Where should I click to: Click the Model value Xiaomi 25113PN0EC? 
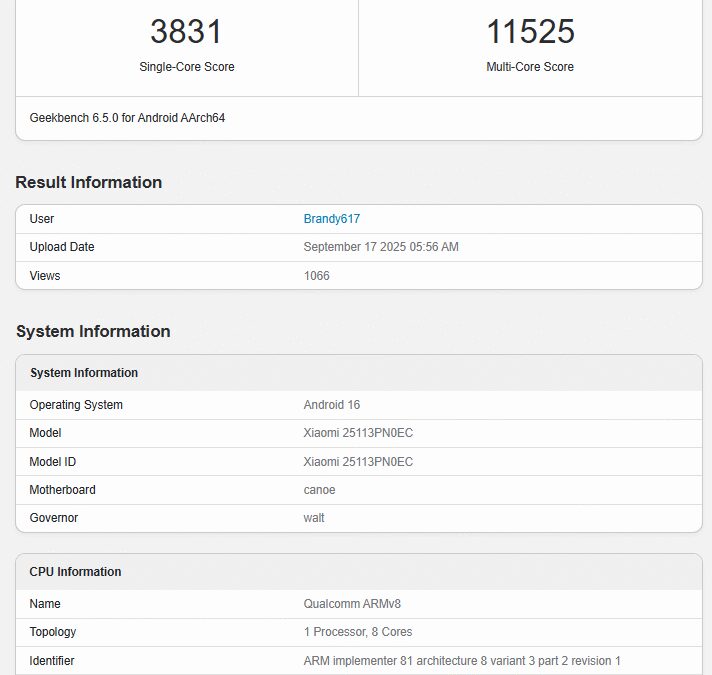pyautogui.click(x=358, y=433)
